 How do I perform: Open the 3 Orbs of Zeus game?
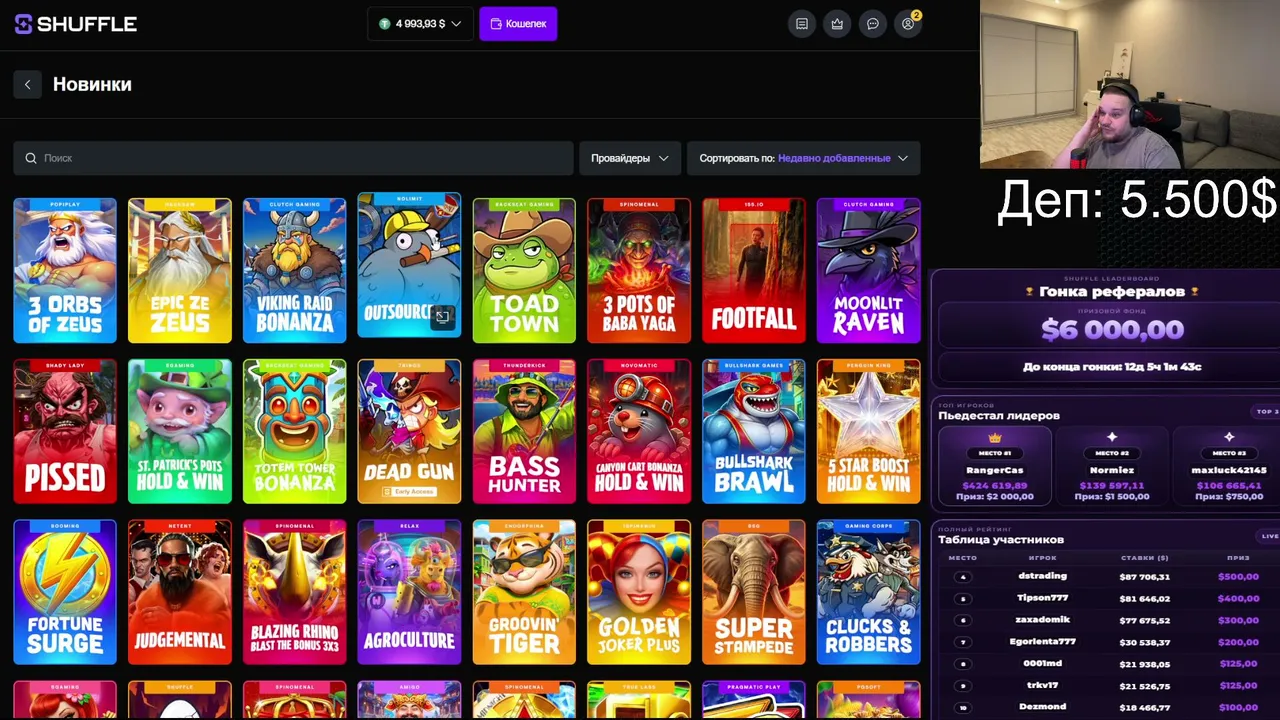click(x=65, y=271)
